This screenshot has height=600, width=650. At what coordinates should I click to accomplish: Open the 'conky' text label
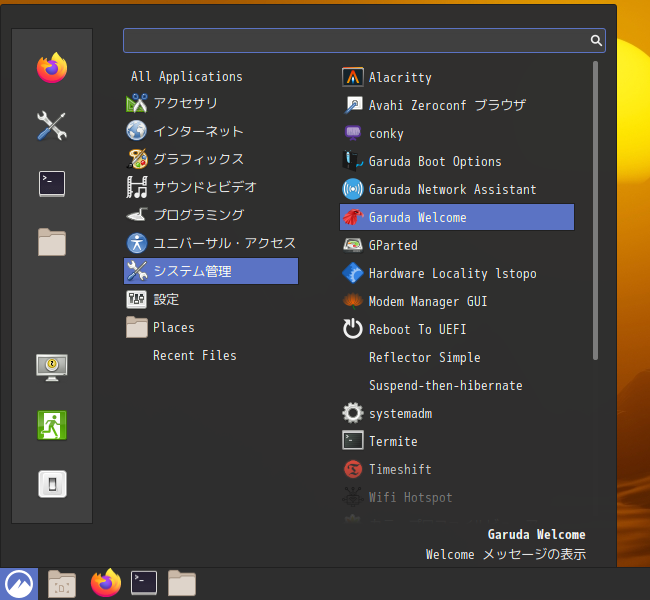pyautogui.click(x=386, y=134)
